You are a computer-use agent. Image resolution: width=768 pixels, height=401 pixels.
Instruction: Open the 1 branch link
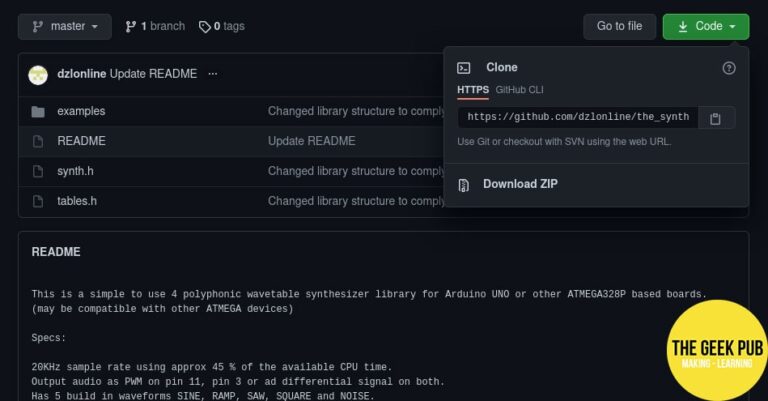tap(155, 26)
